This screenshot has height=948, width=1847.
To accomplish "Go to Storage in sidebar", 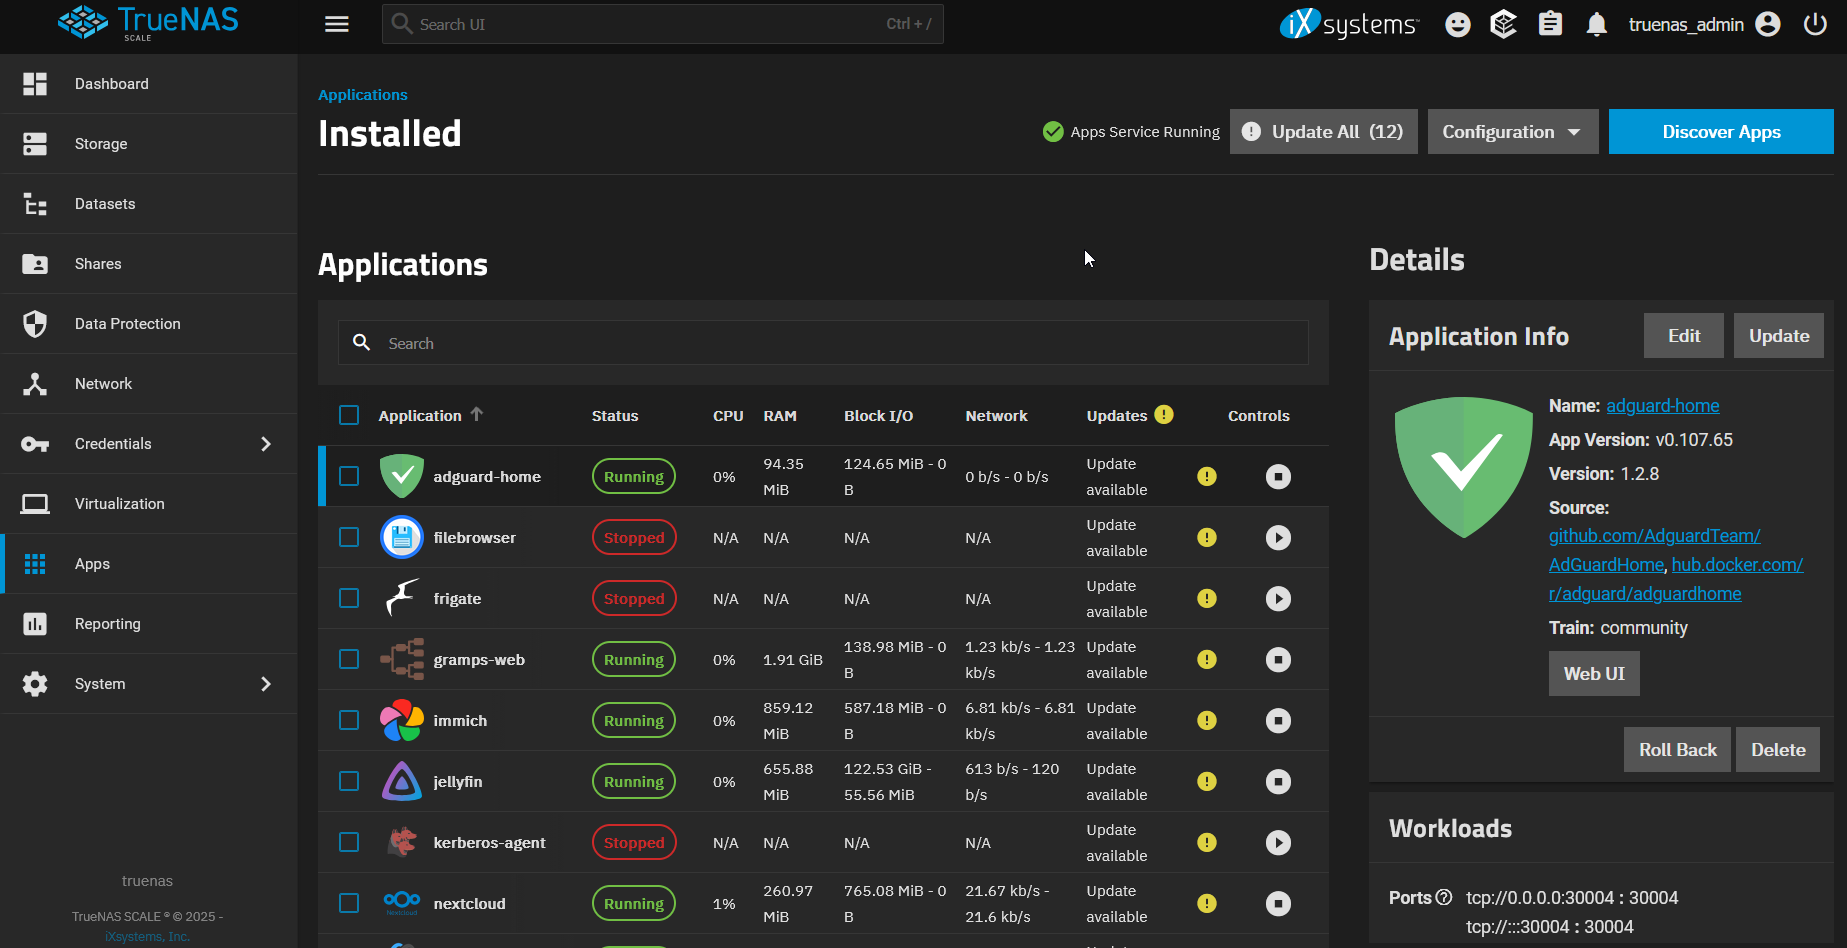I will 101,144.
